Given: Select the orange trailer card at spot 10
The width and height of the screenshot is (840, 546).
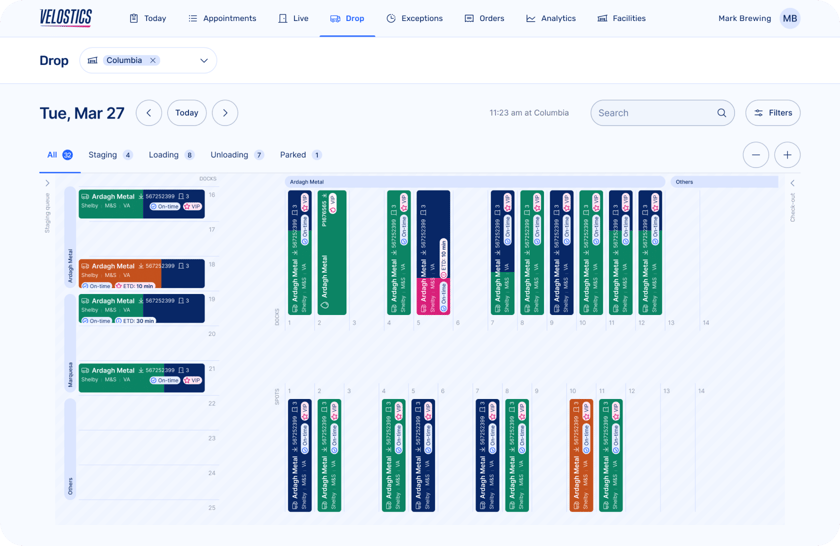Looking at the screenshot, I should (581, 455).
